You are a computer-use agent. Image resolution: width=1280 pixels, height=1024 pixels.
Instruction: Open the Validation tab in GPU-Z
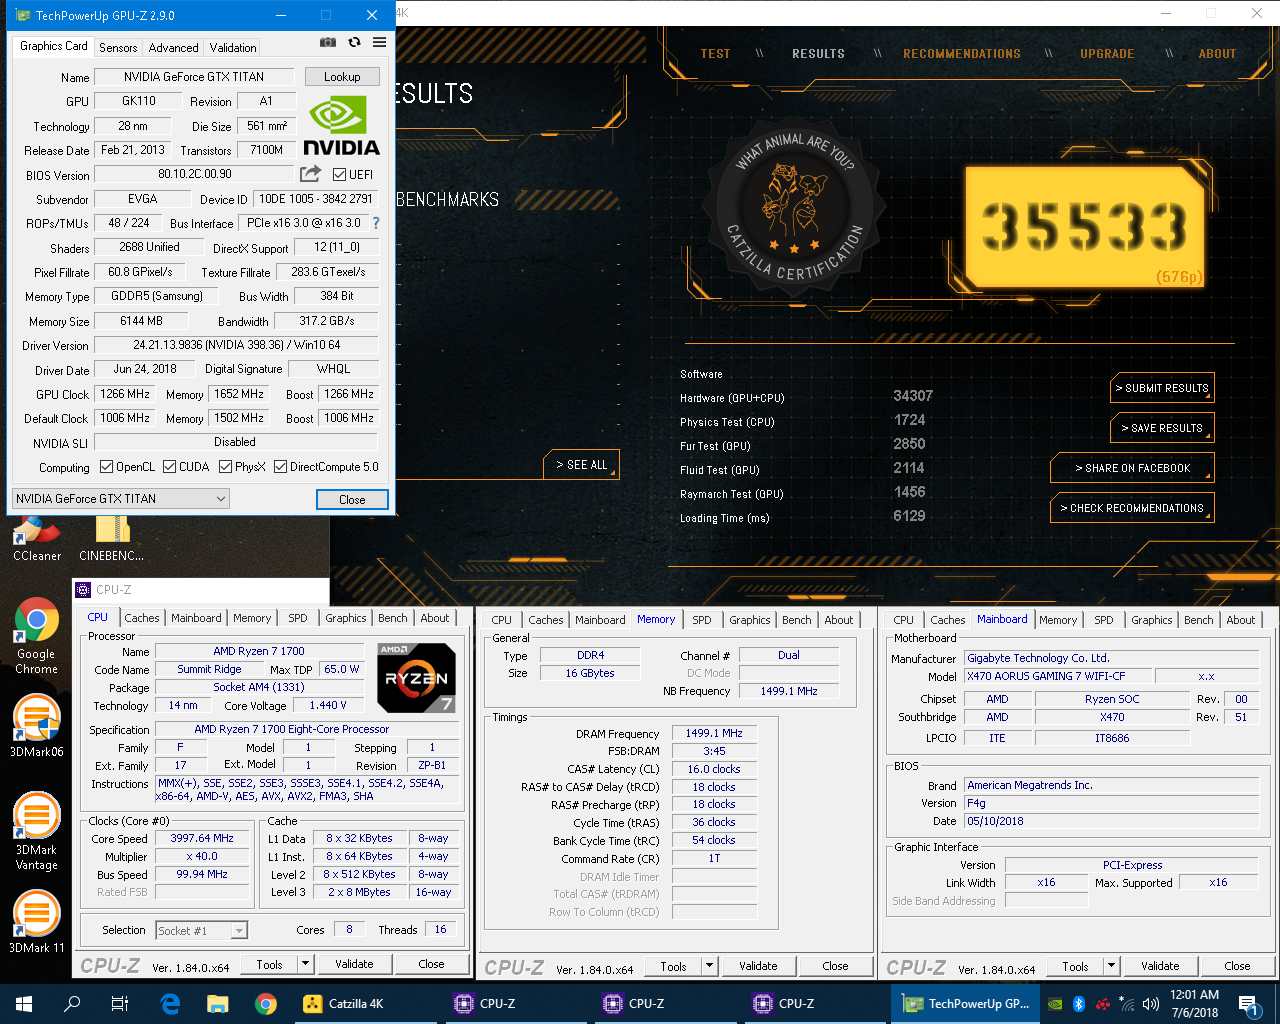coord(233,48)
